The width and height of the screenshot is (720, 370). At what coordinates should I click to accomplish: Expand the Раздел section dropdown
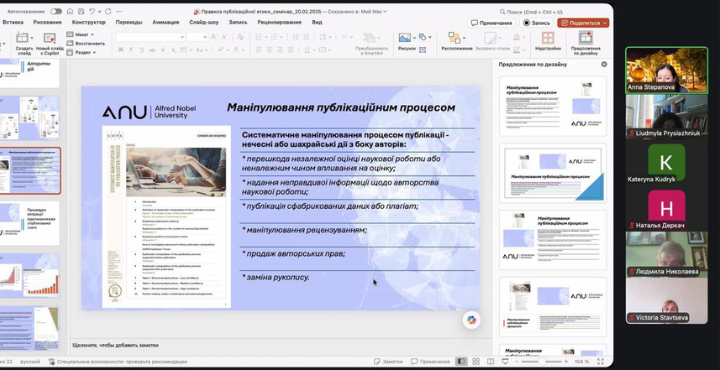tap(81, 52)
